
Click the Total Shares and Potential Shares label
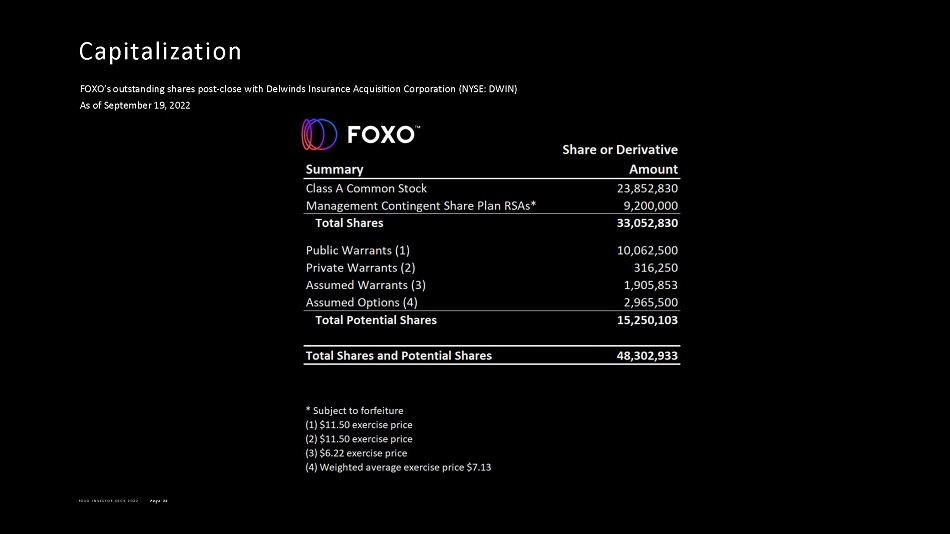(399, 356)
